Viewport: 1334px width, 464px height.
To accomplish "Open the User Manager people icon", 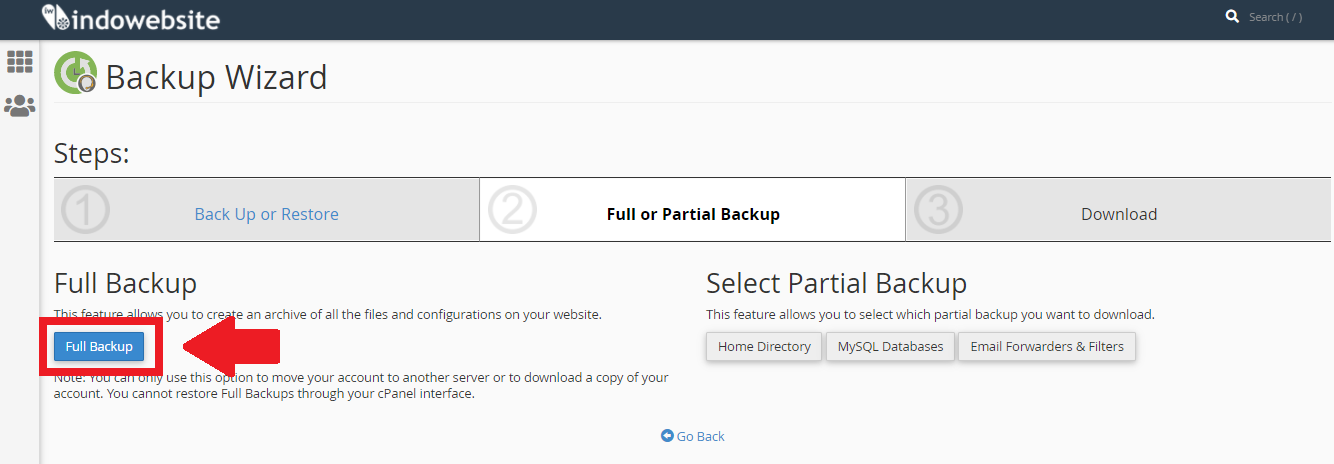I will tap(20, 105).
